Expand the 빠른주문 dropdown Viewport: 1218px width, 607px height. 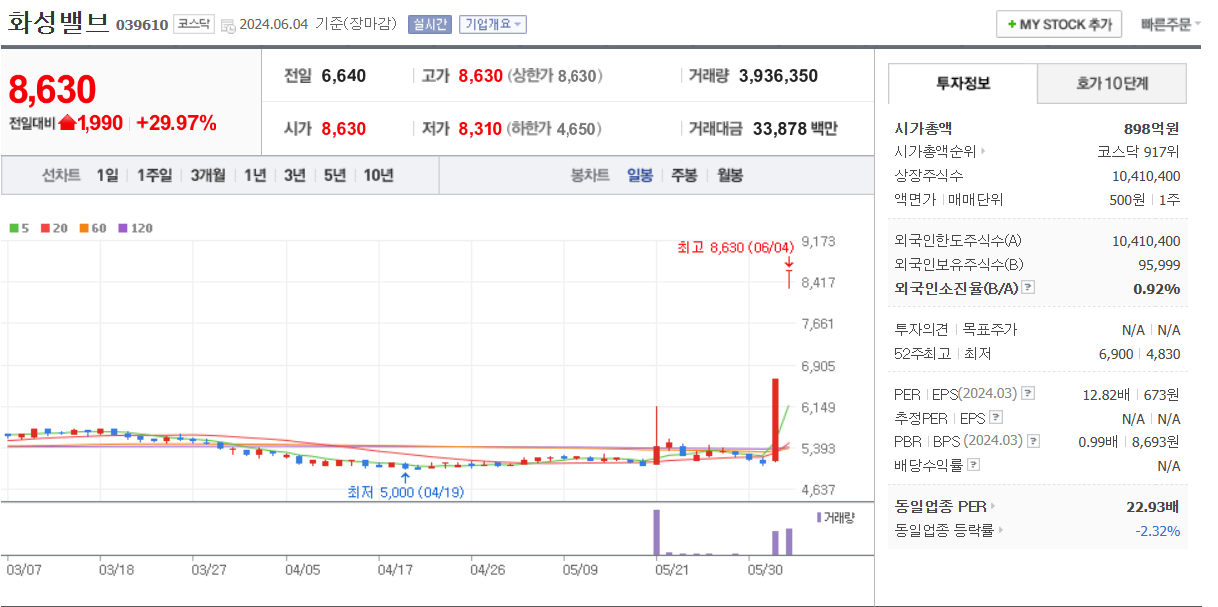pos(1170,24)
